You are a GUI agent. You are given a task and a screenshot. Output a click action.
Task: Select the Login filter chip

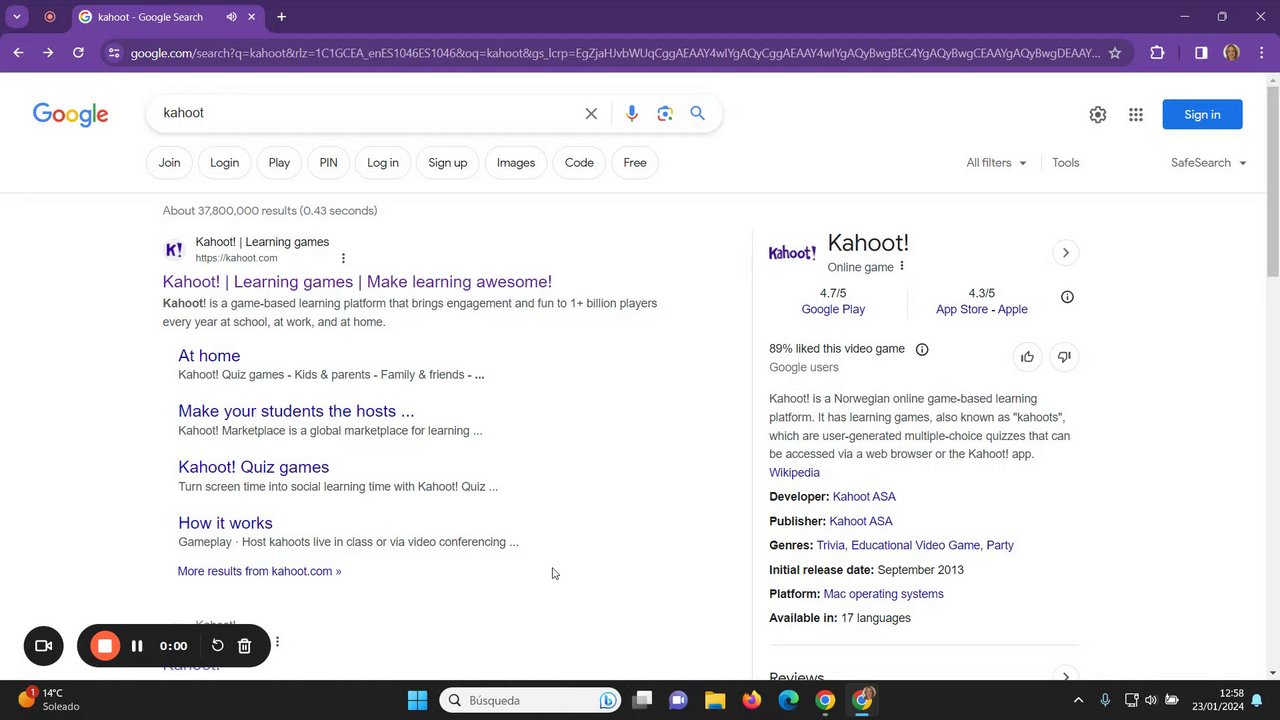(x=225, y=163)
